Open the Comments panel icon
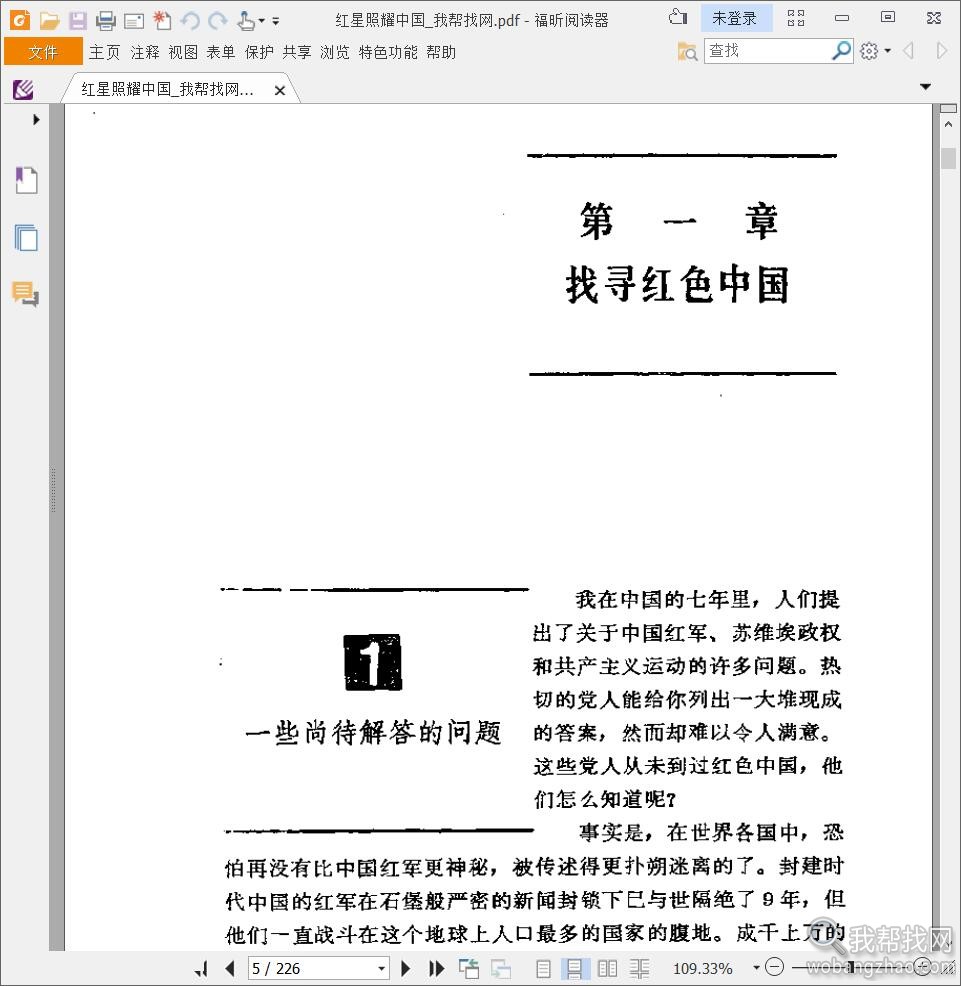The image size is (961, 986). click(x=25, y=294)
